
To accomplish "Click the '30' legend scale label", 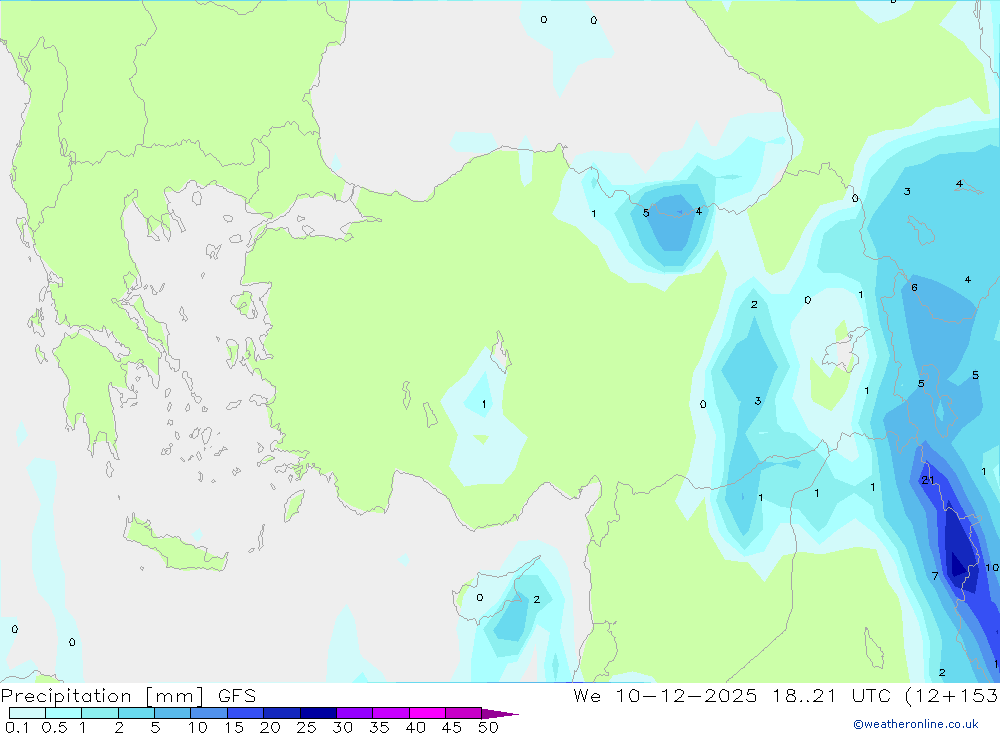I will pos(342,727).
